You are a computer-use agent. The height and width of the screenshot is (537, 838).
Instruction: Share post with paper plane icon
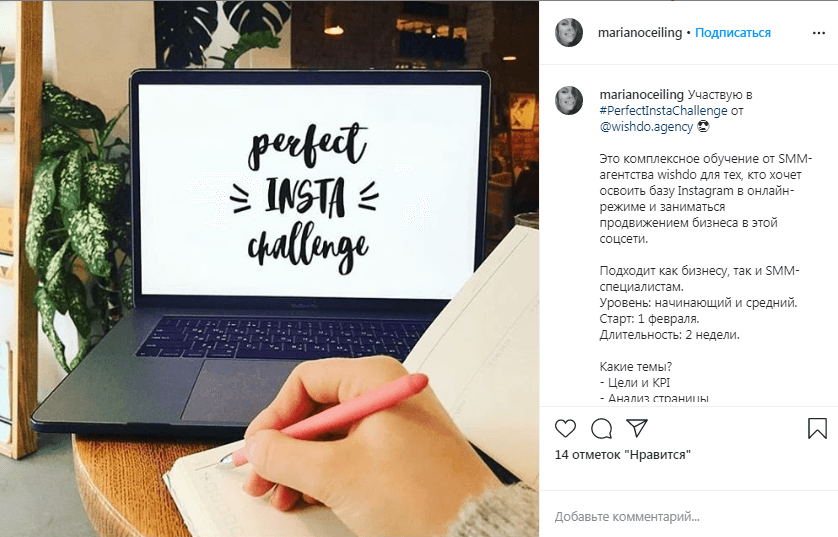(x=637, y=428)
